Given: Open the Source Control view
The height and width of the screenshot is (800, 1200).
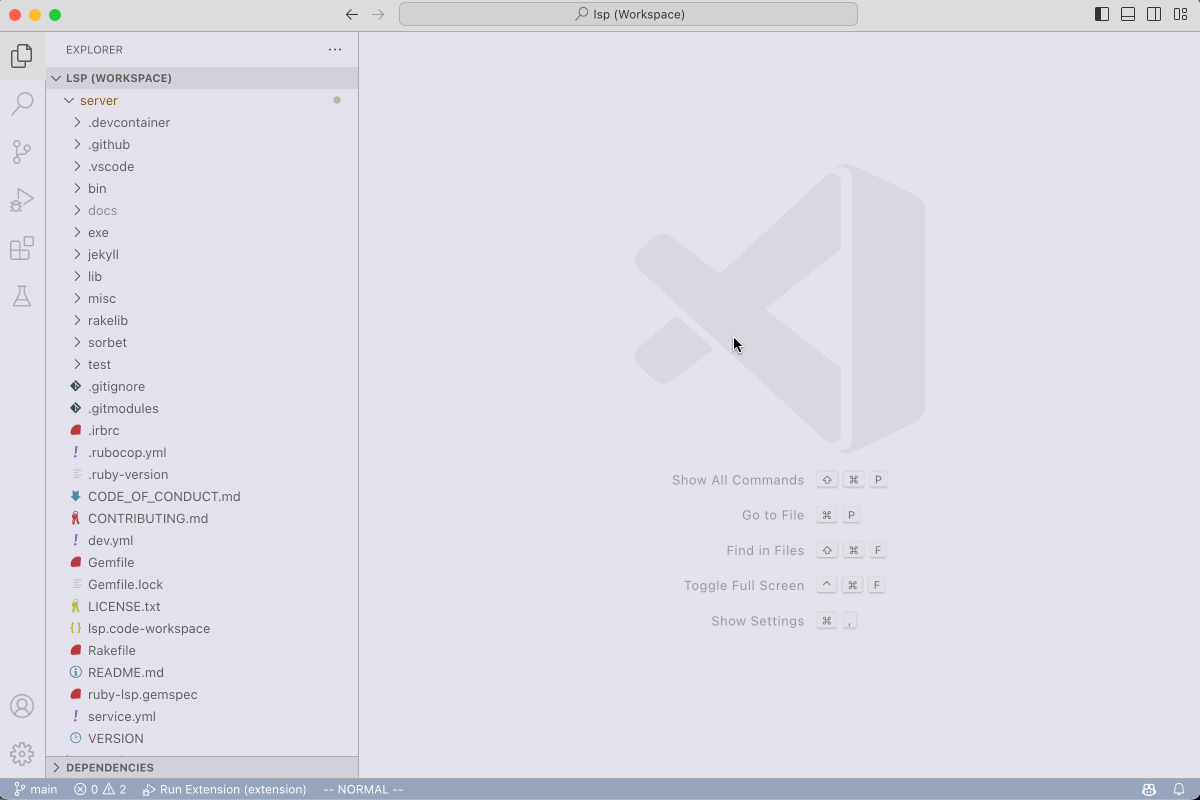Looking at the screenshot, I should tap(22, 152).
